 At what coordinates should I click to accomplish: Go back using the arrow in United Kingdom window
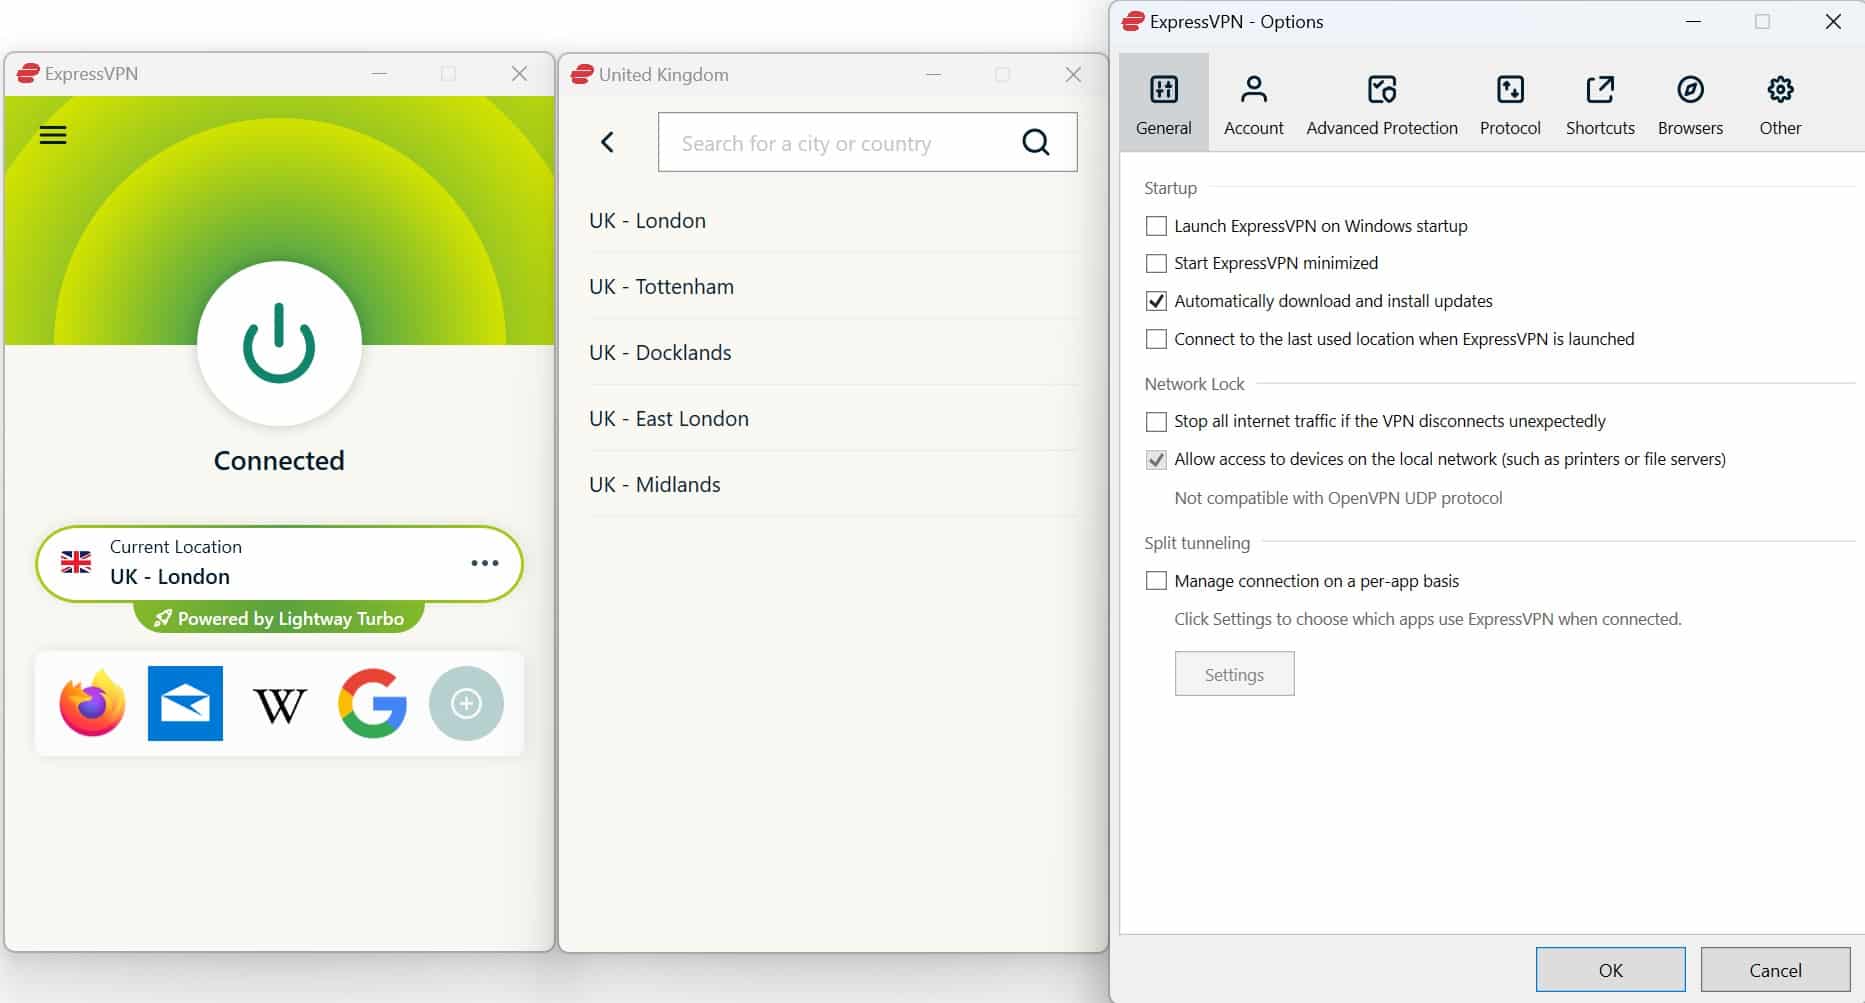(607, 142)
